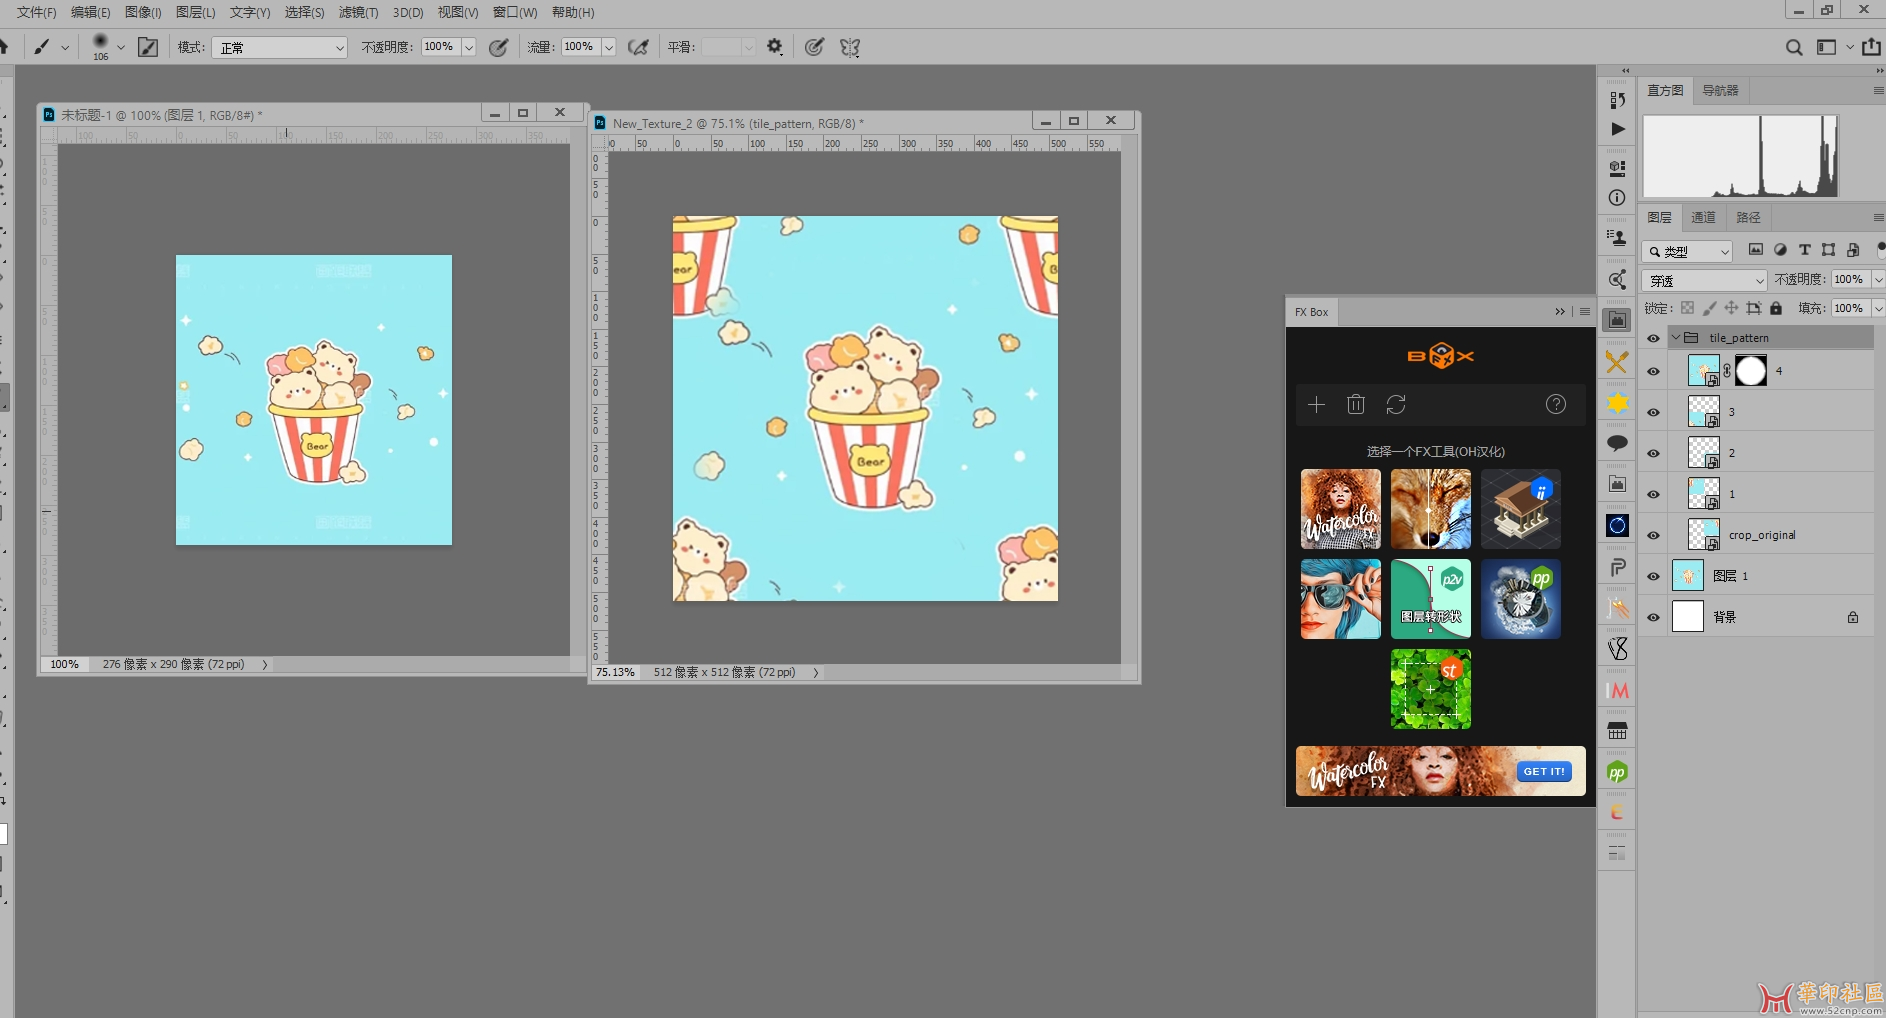This screenshot has width=1886, height=1018.
Task: Switch to the 通道 tab
Action: click(1703, 217)
